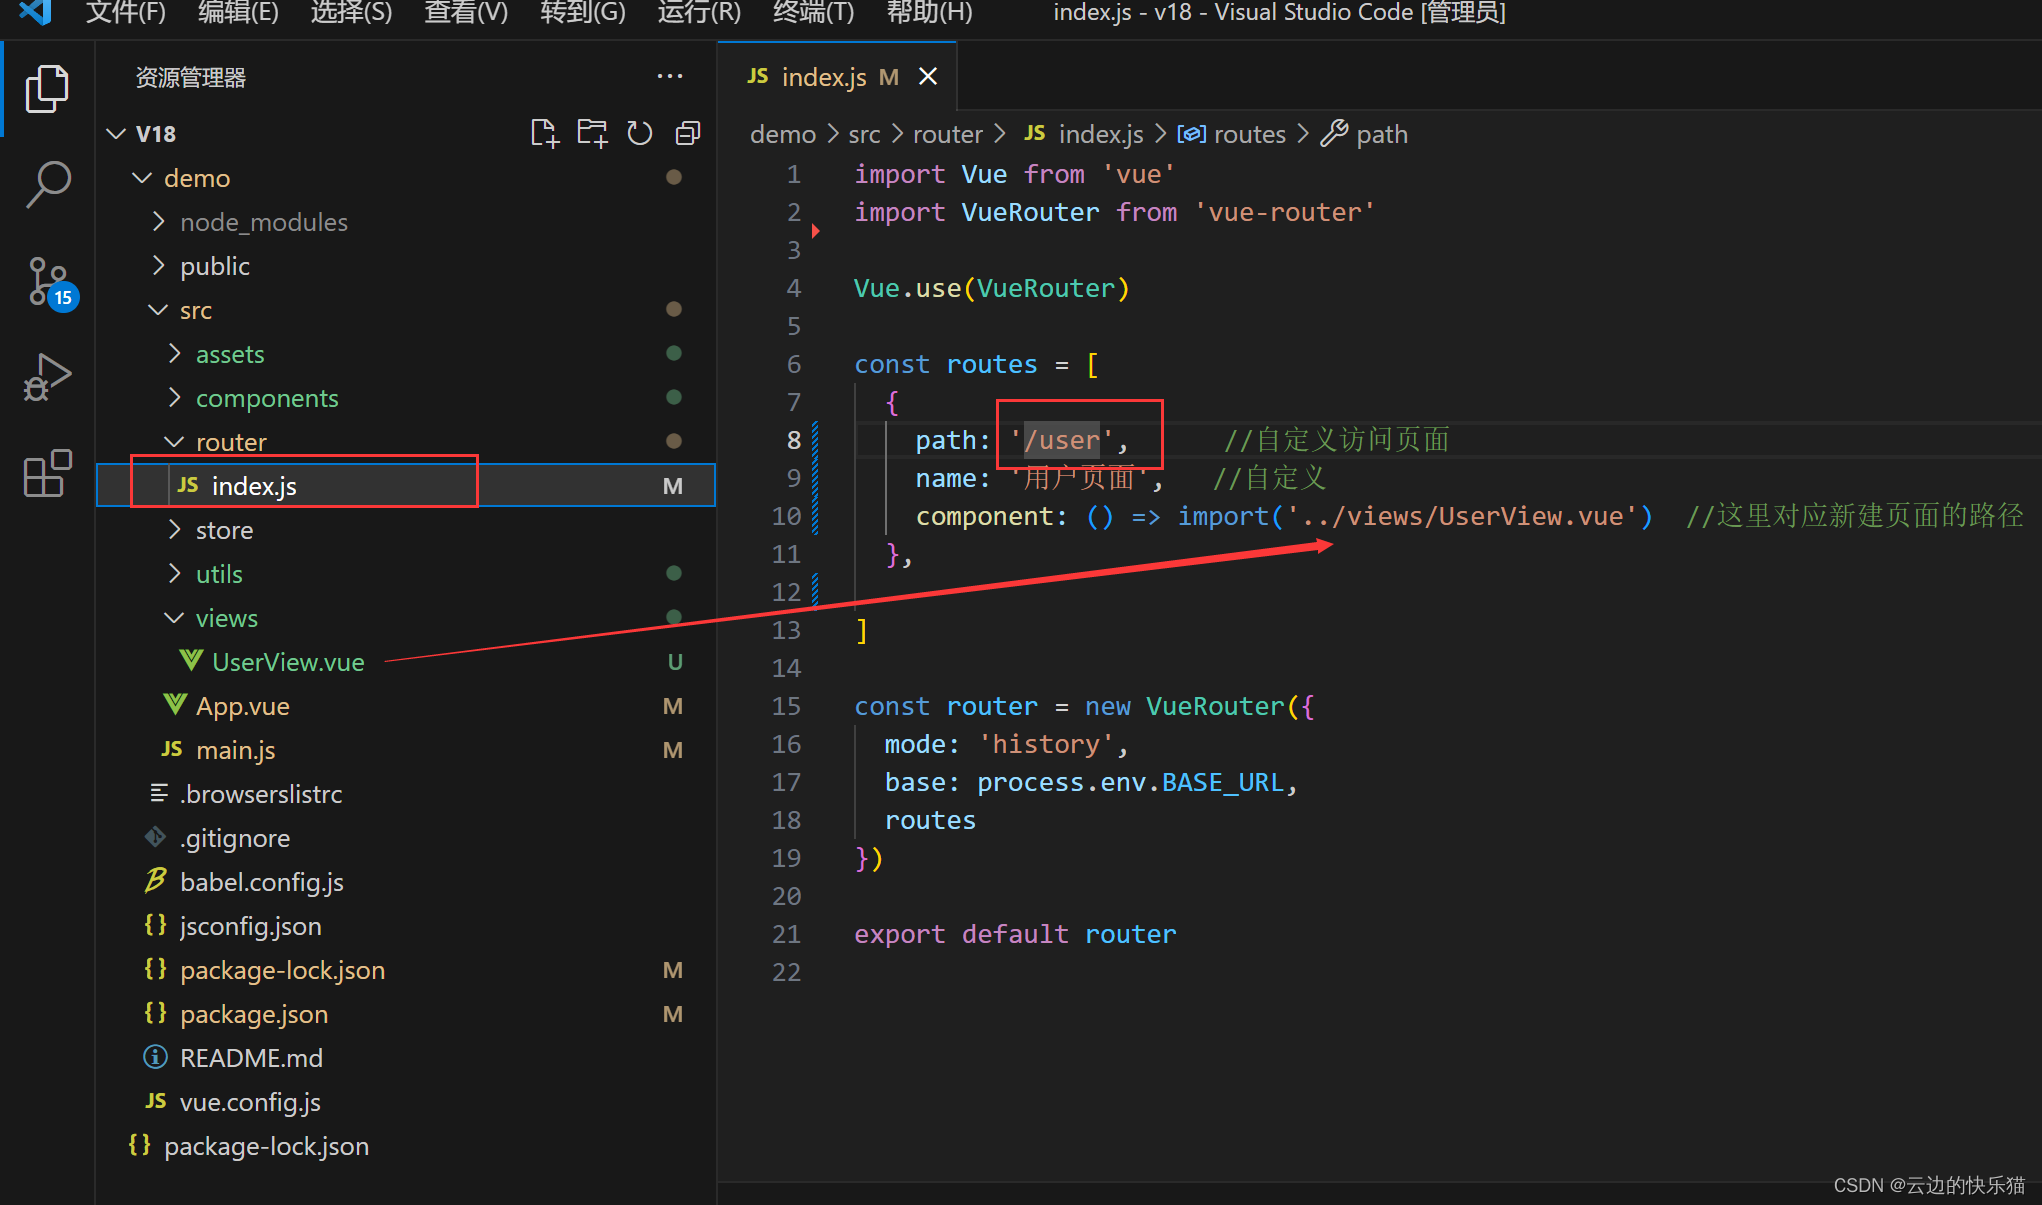Open the Extensions view icon

tap(47, 472)
